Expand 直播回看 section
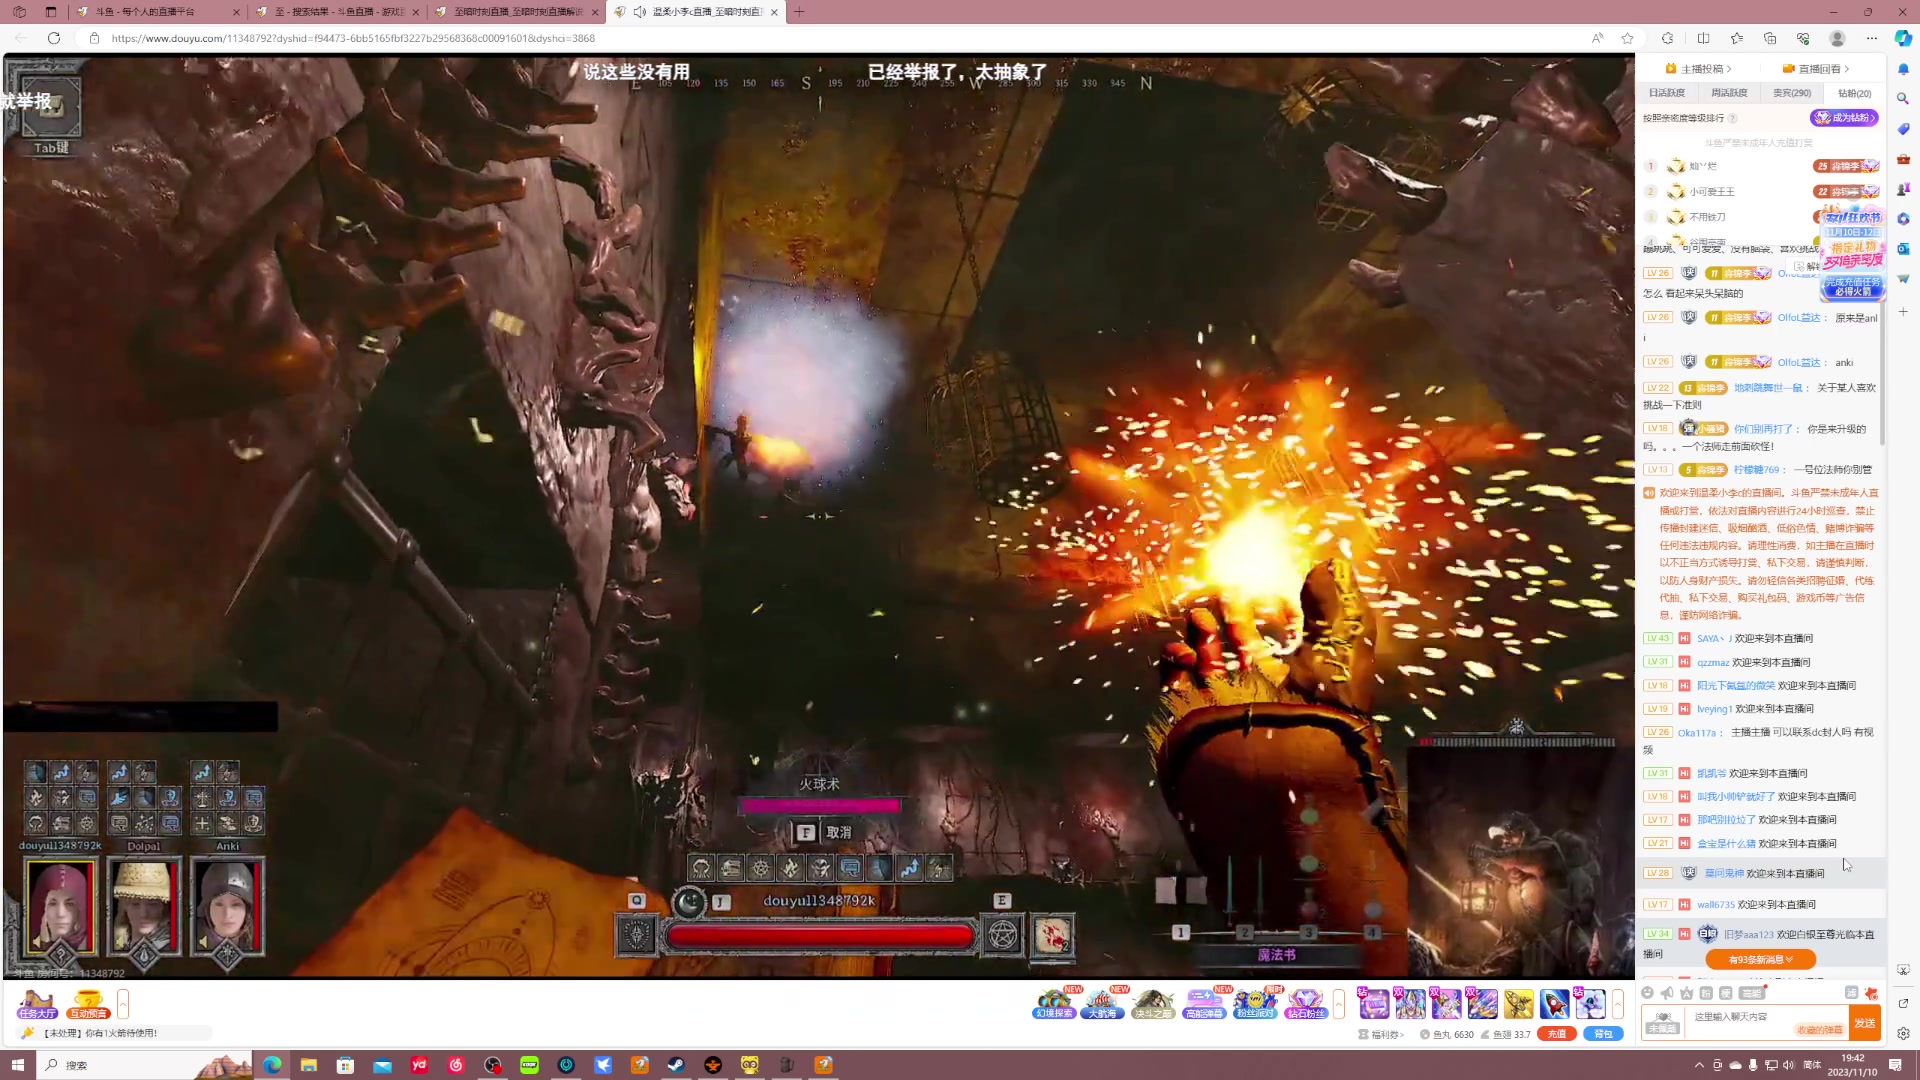The image size is (1920, 1080). pos(1816,69)
